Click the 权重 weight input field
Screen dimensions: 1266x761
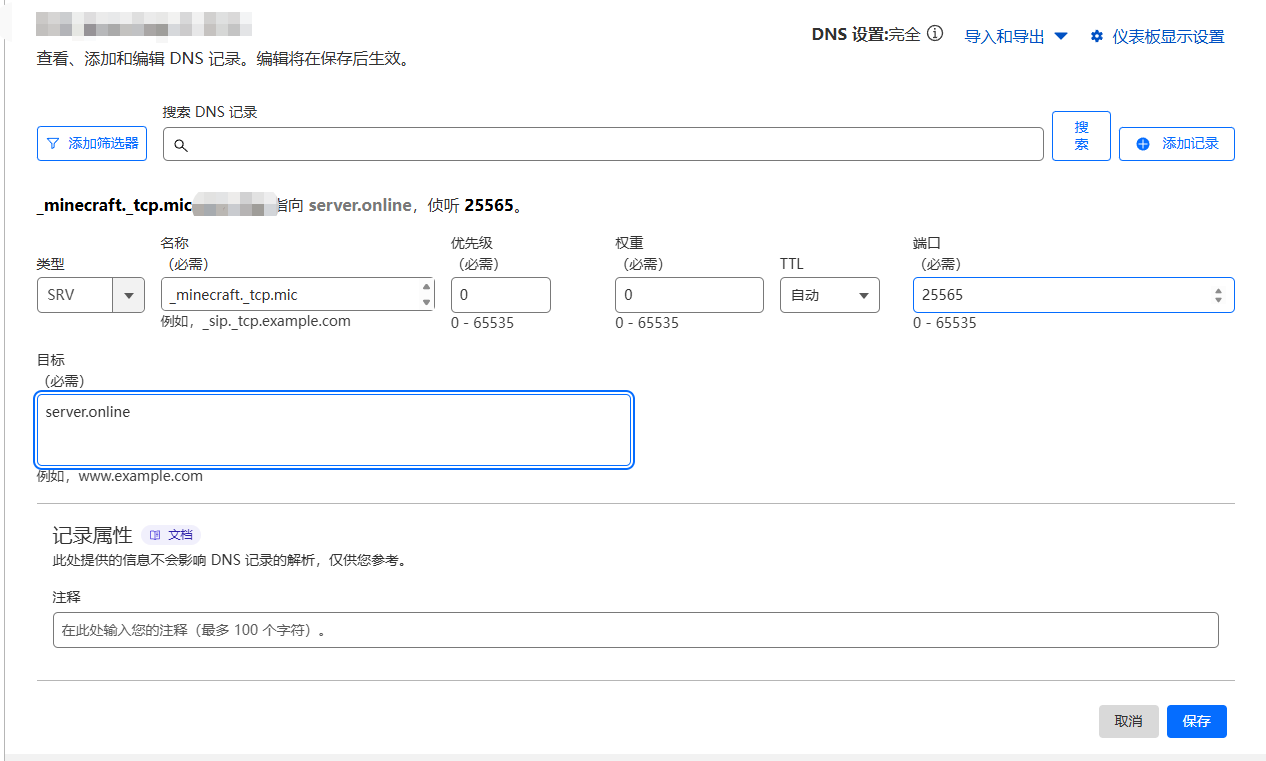pos(689,295)
